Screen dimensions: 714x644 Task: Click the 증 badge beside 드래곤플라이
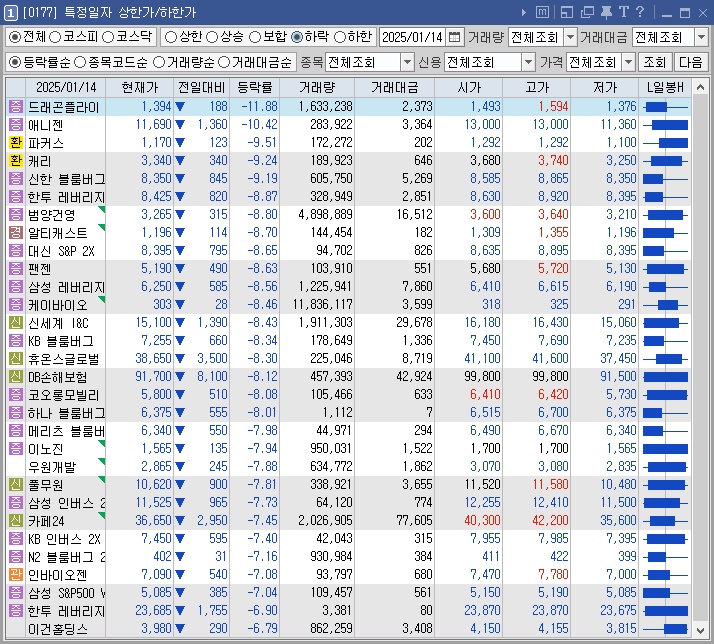click(15, 107)
